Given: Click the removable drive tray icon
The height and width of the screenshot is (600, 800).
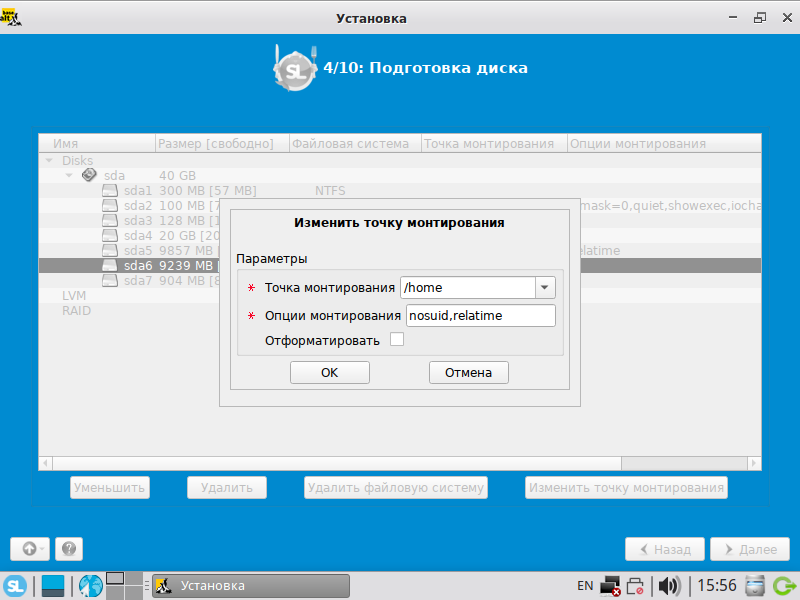Looking at the screenshot, I should pos(755,586).
